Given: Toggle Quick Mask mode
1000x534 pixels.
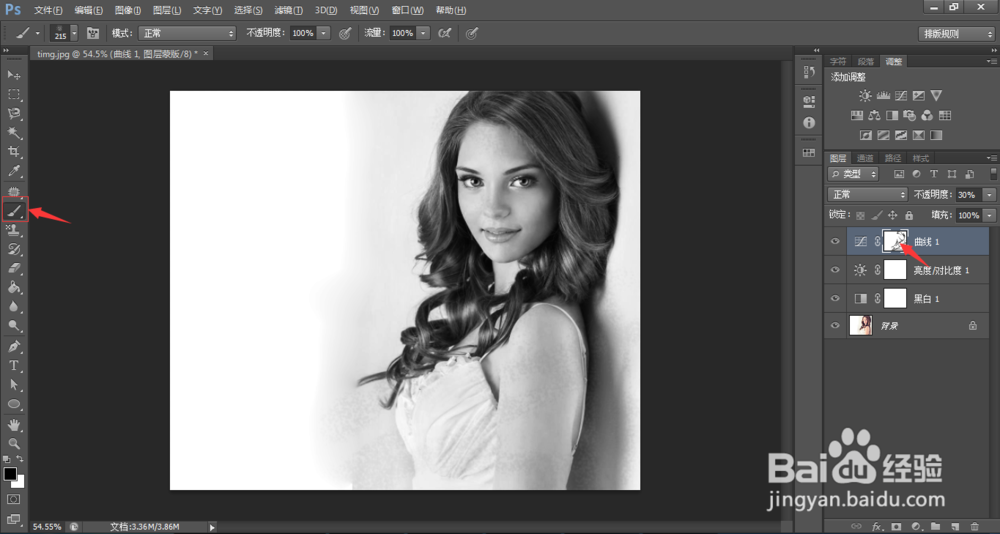Looking at the screenshot, I should pyautogui.click(x=14, y=499).
